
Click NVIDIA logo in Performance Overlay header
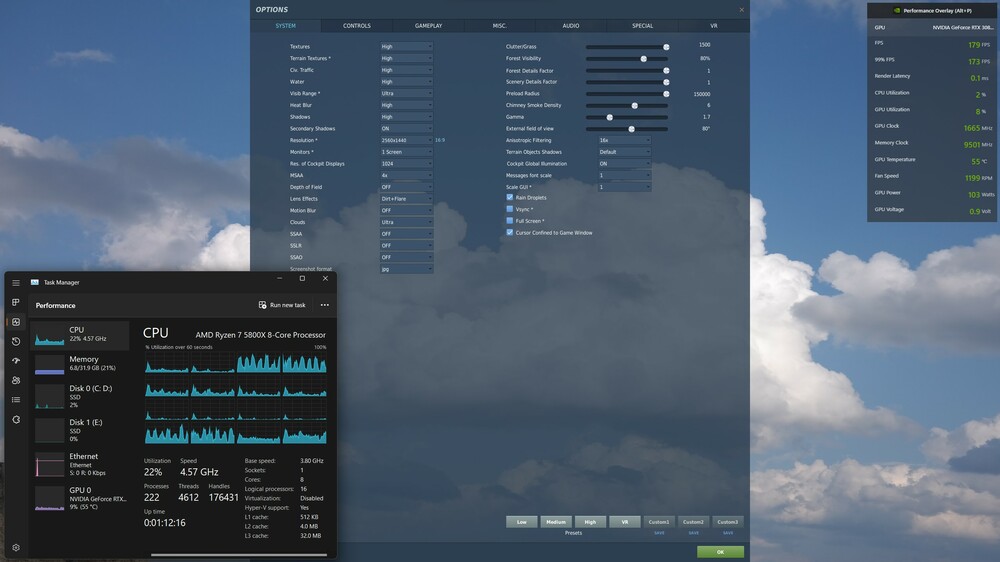click(897, 10)
